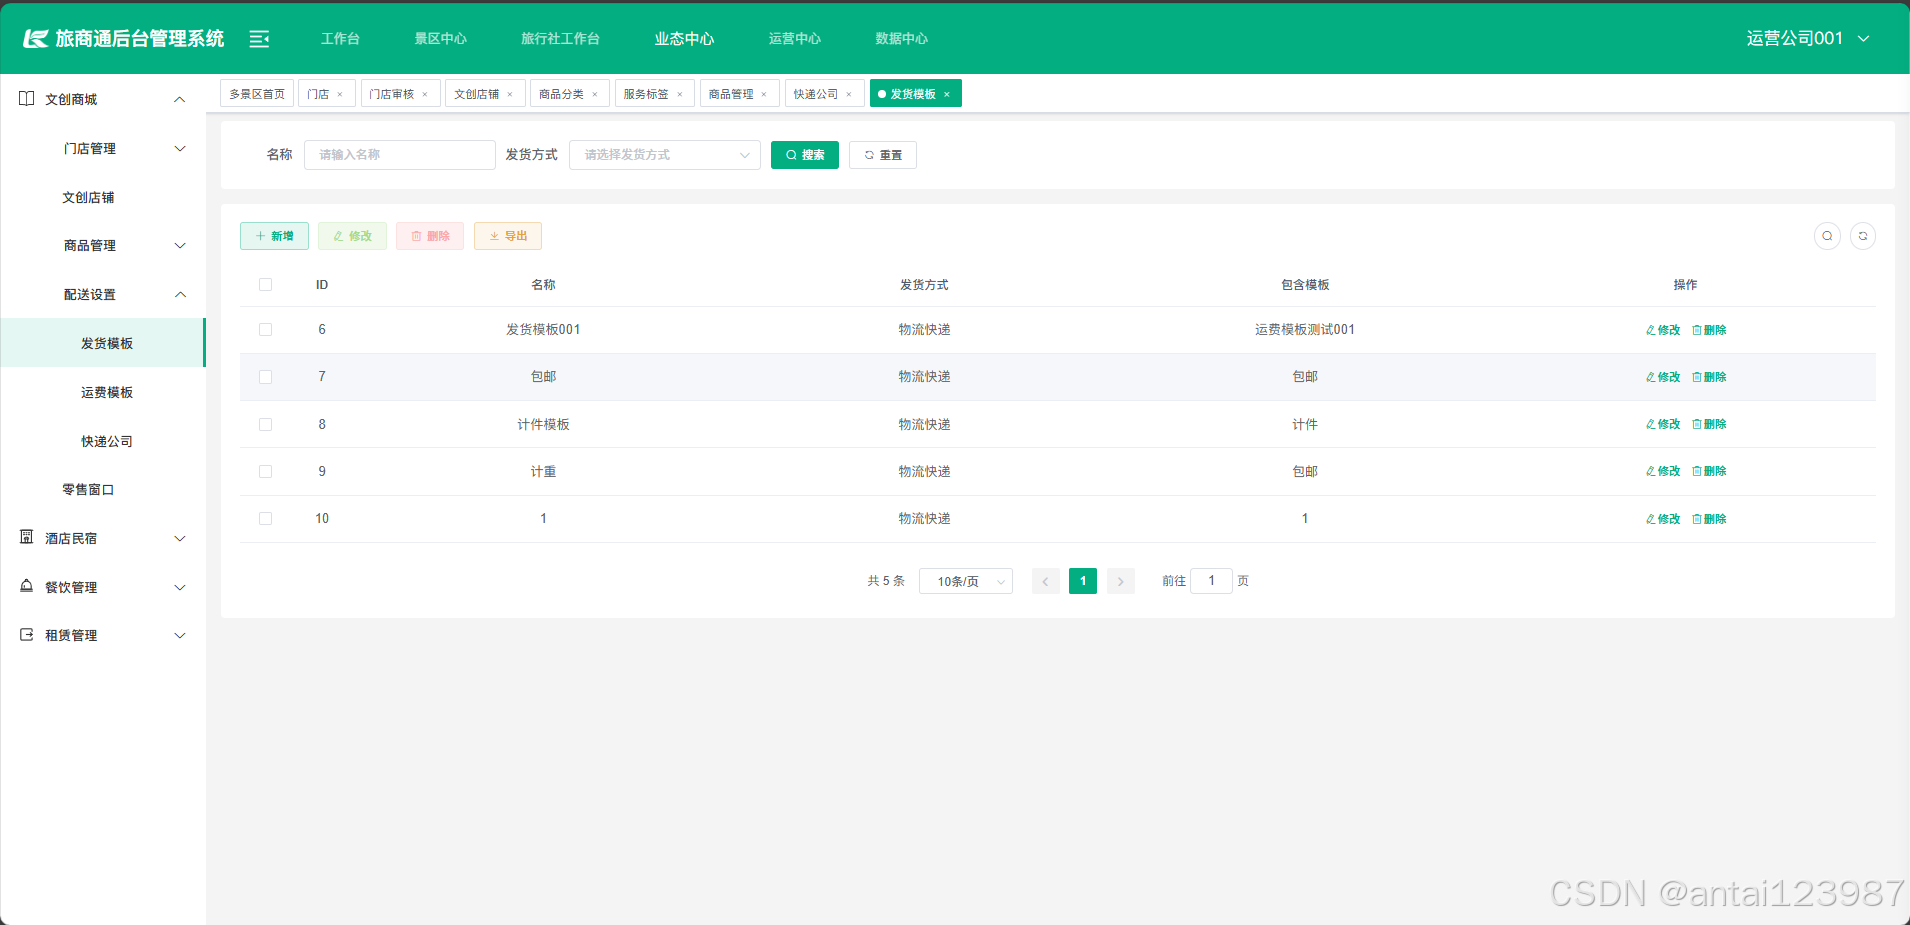Open 业态中心 in top navigation
The image size is (1910, 925).
[x=685, y=39]
